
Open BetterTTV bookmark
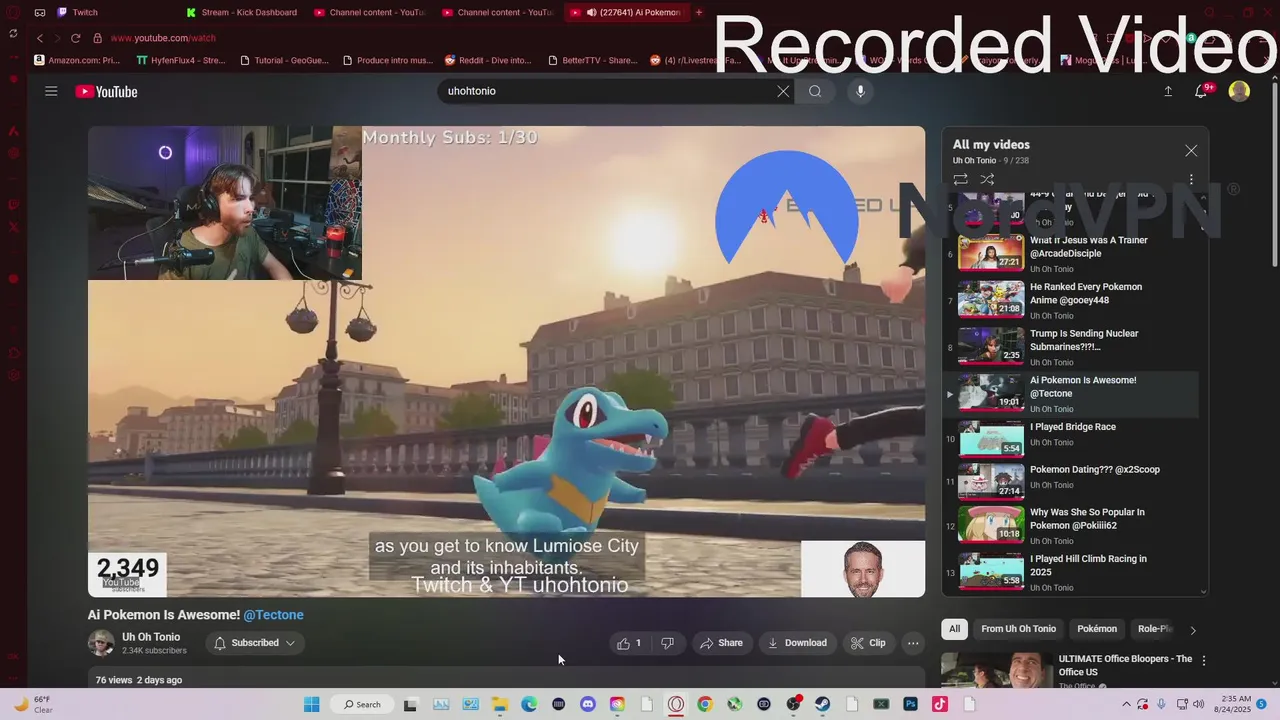click(x=592, y=60)
